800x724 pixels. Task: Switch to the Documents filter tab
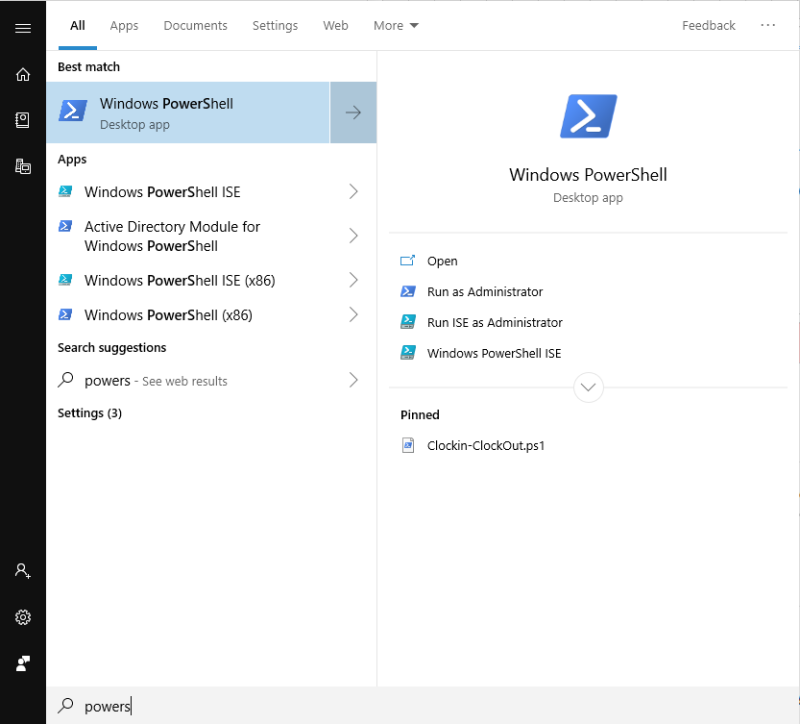(x=195, y=25)
